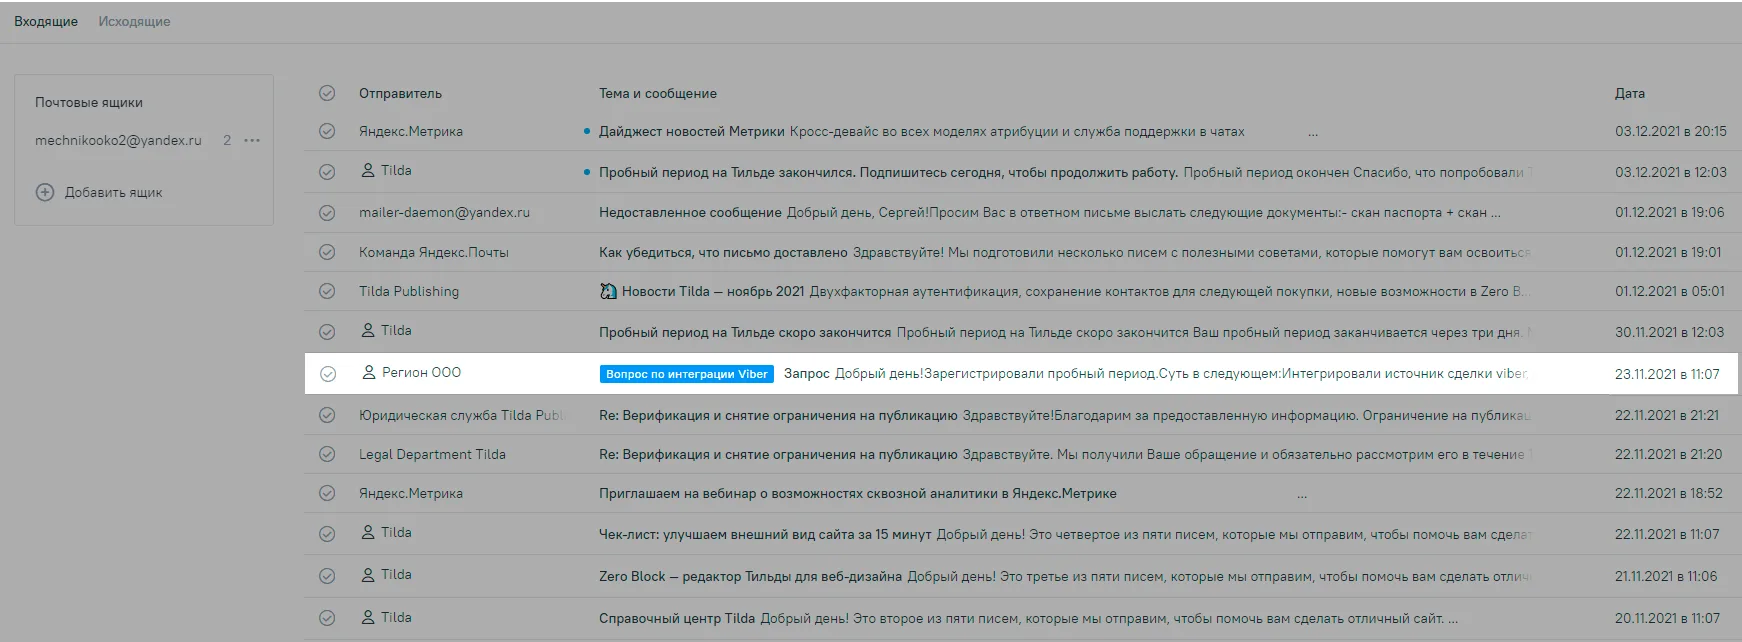Open the three-dots menu beside mechnikooko2@yandex.ru
This screenshot has height=642, width=1742.
(x=252, y=140)
